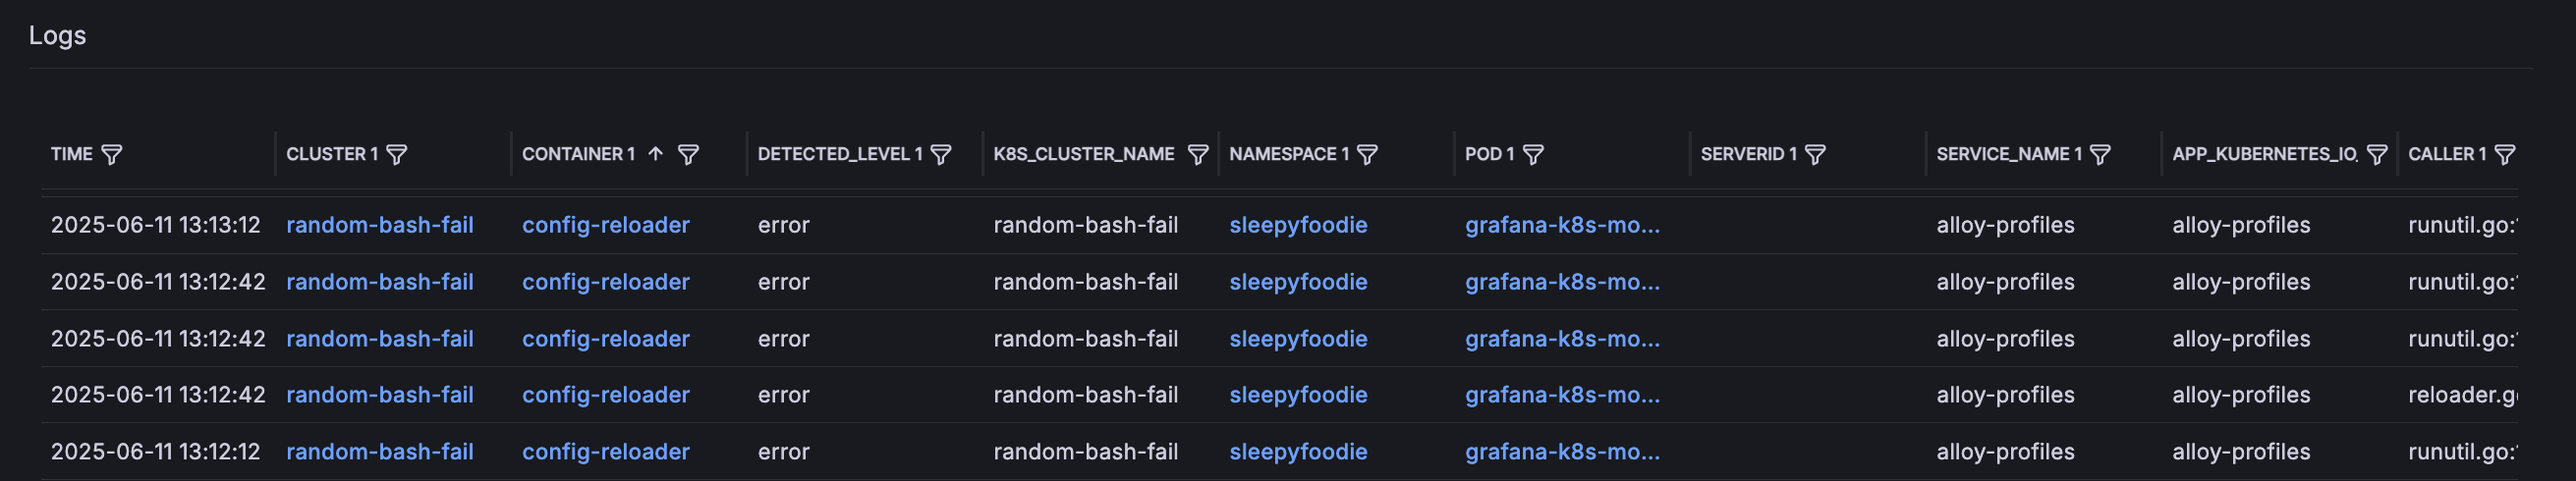
Task: Open the sleepyfoodie link in the last row
Action: tap(1298, 452)
